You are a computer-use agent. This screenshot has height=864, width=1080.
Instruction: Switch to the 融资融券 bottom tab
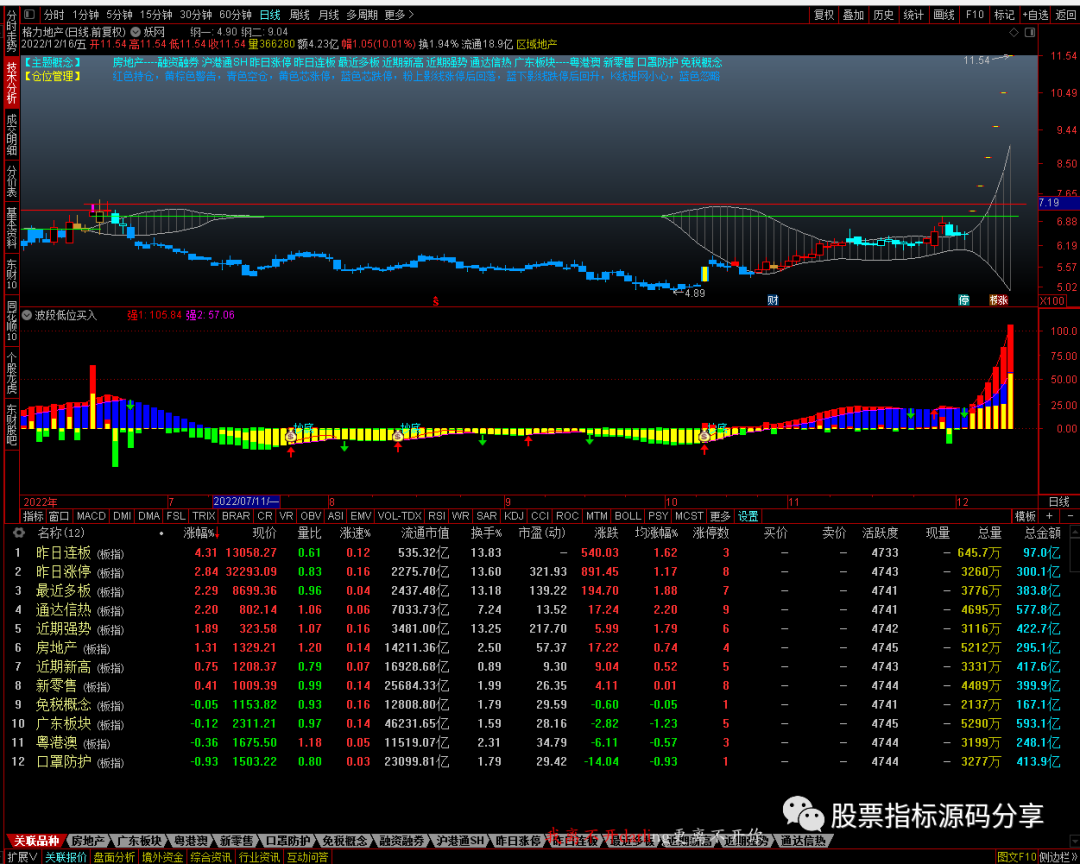click(x=402, y=841)
